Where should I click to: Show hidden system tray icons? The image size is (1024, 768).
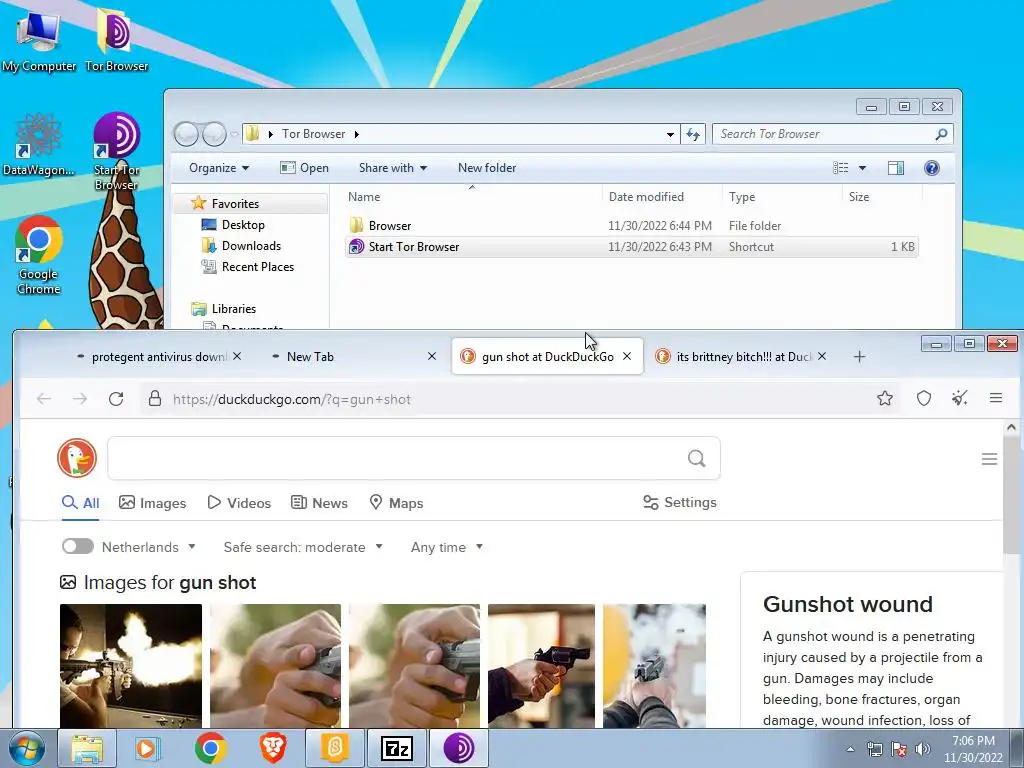[850, 749]
